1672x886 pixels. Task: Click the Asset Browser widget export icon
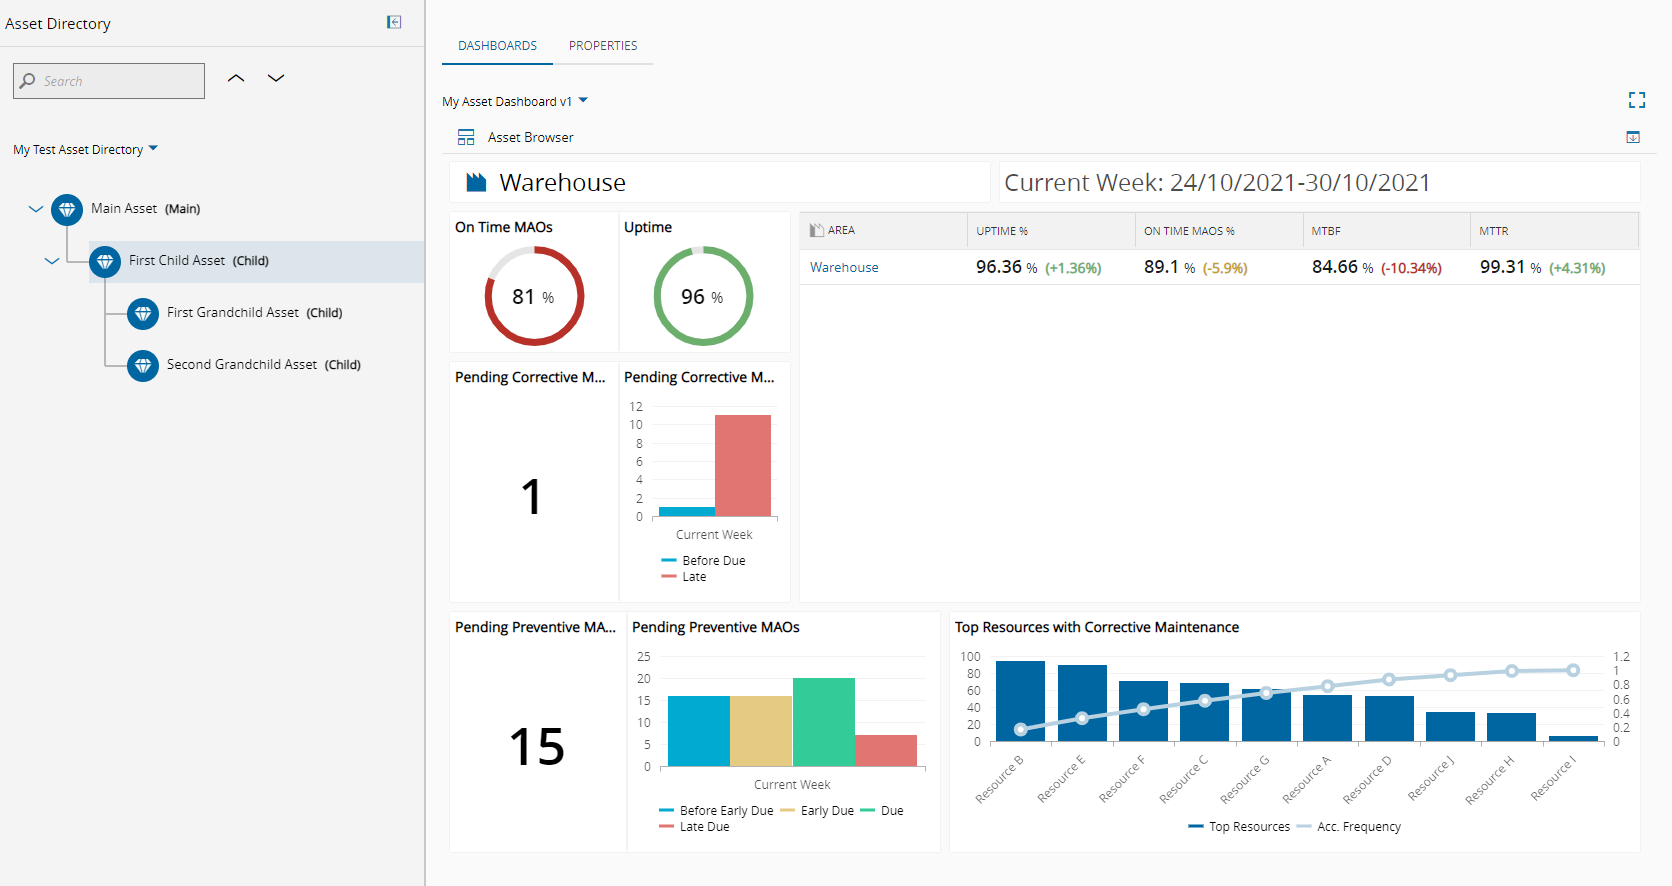[x=1633, y=137]
